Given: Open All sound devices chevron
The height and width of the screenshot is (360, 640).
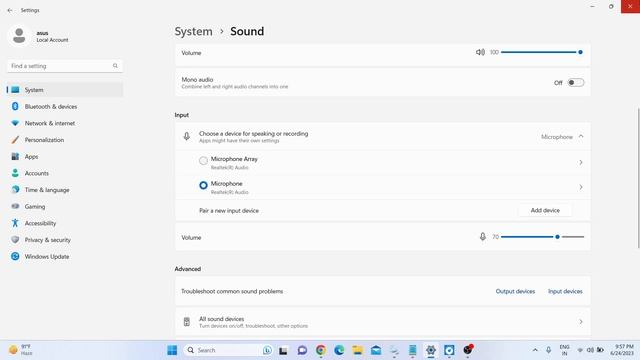Looking at the screenshot, I should point(581,322).
